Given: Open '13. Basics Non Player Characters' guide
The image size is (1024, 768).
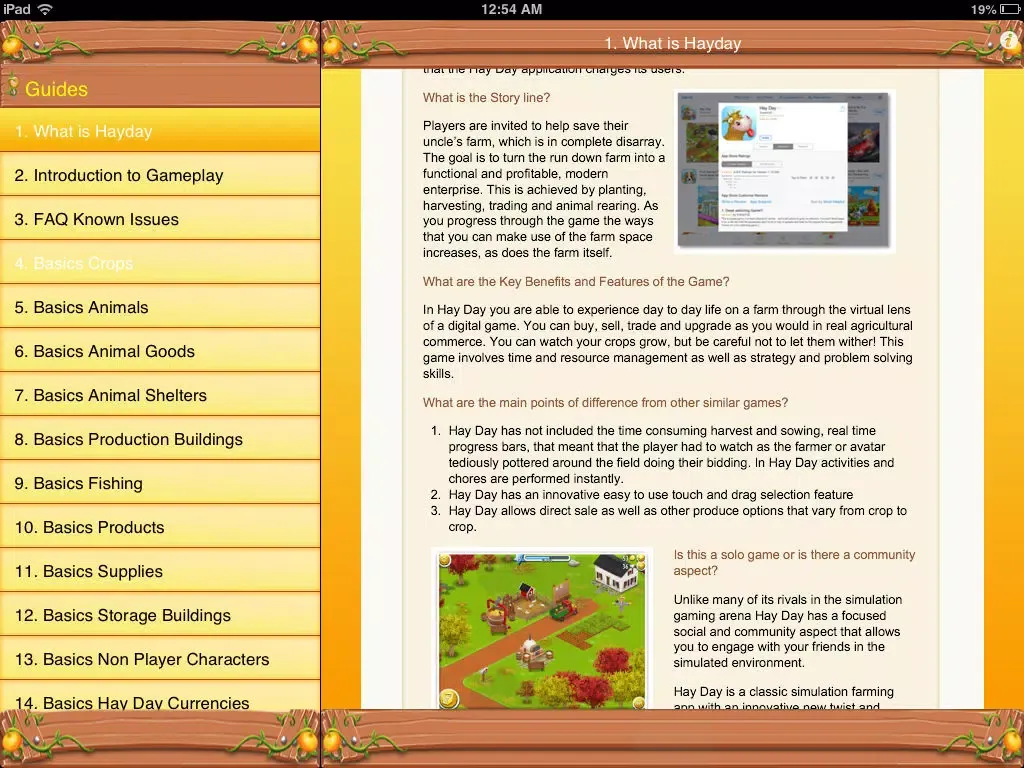Looking at the screenshot, I should pyautogui.click(x=160, y=659).
